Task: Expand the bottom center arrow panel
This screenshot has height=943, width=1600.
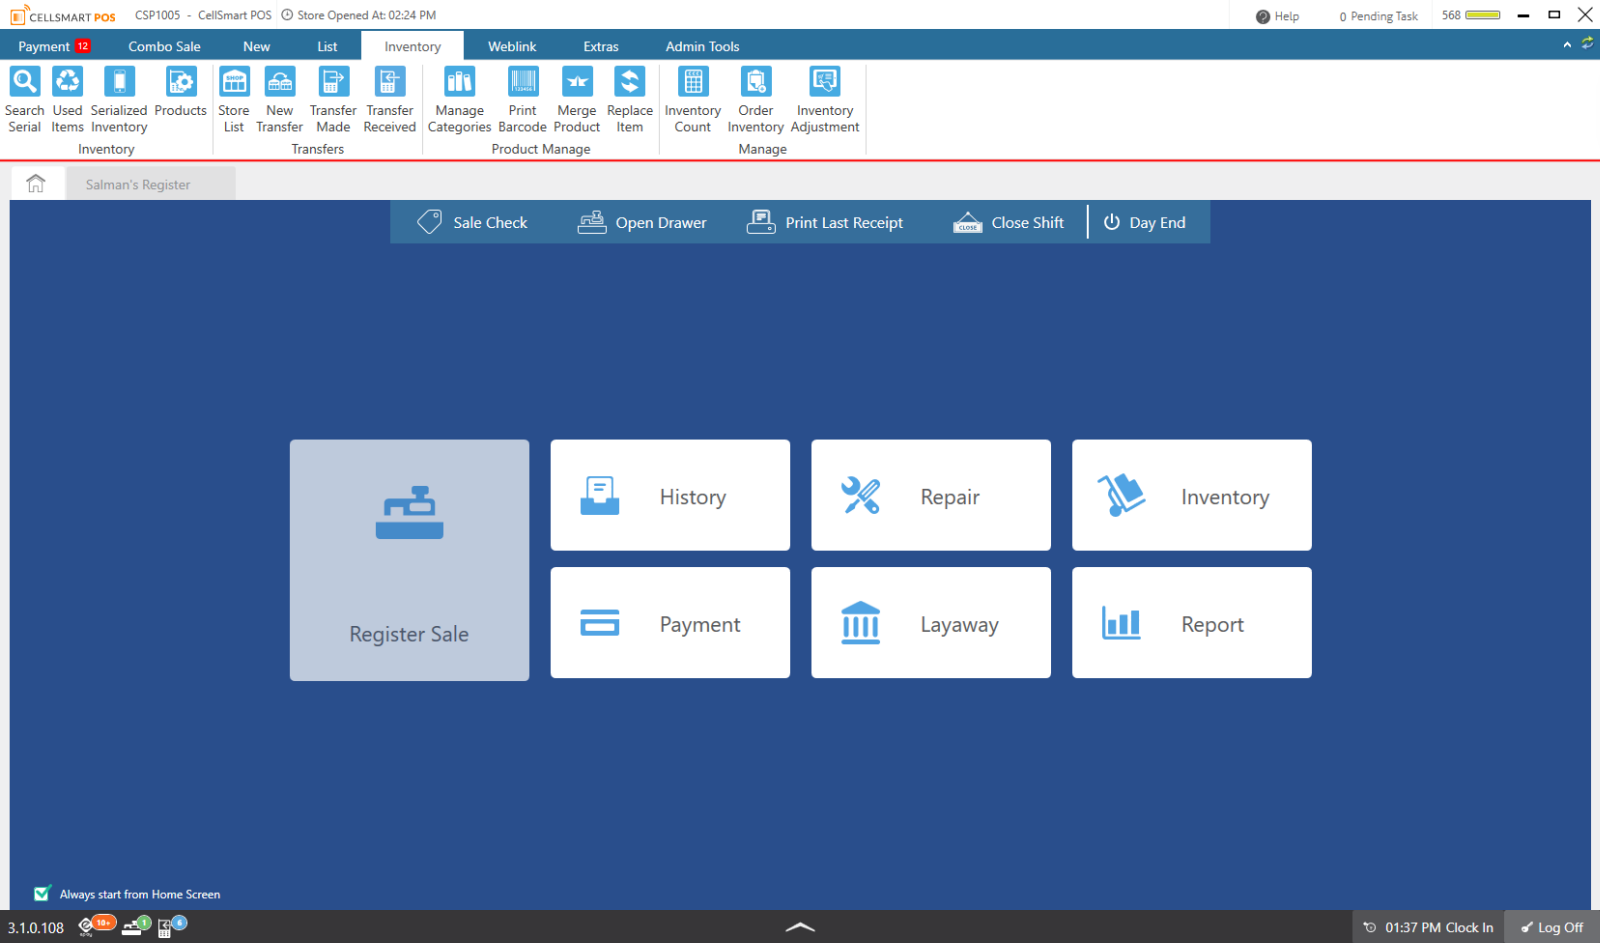Action: pyautogui.click(x=799, y=926)
